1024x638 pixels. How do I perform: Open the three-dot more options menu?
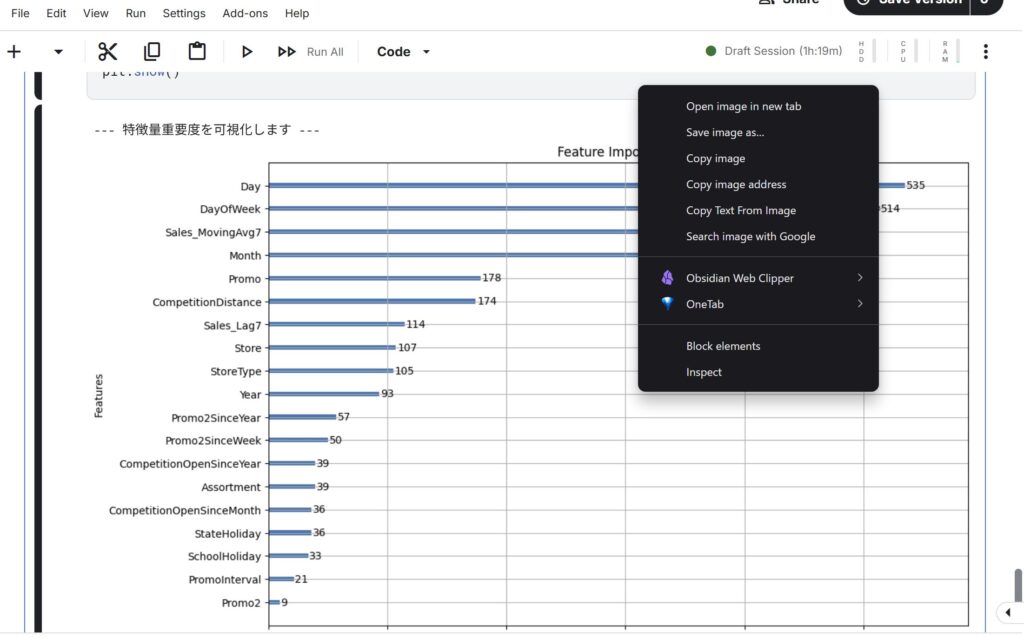(x=986, y=51)
